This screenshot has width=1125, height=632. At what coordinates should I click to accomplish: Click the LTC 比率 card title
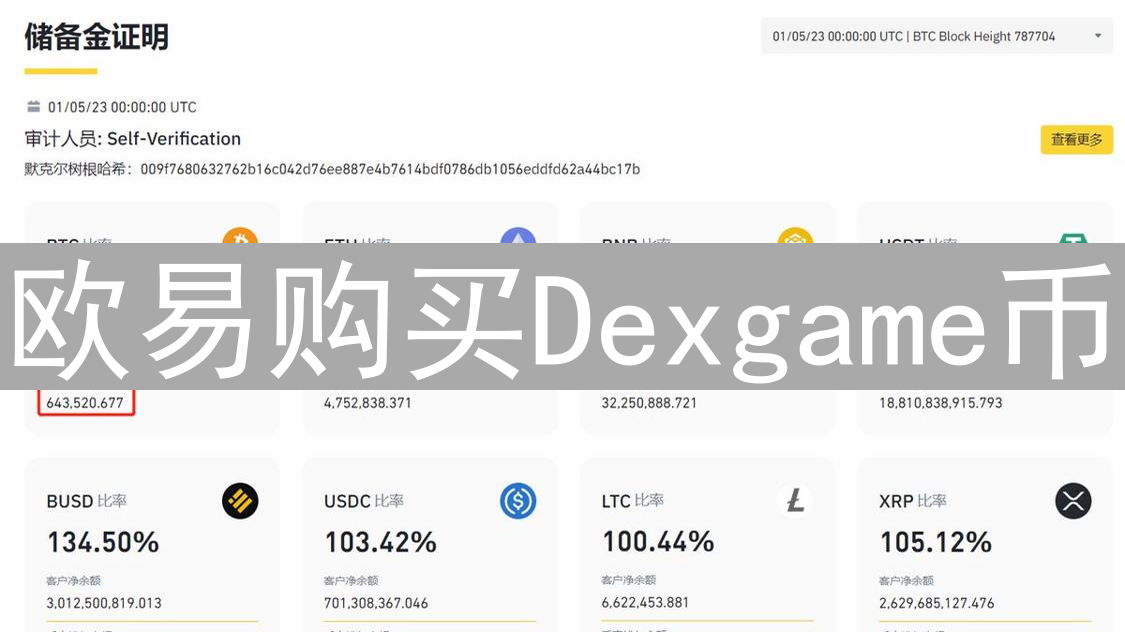pyautogui.click(x=633, y=500)
